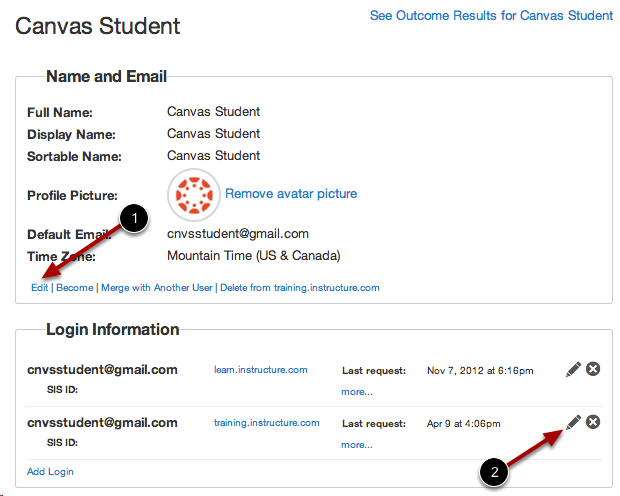Click the numbered annotation badge 1

[134, 218]
